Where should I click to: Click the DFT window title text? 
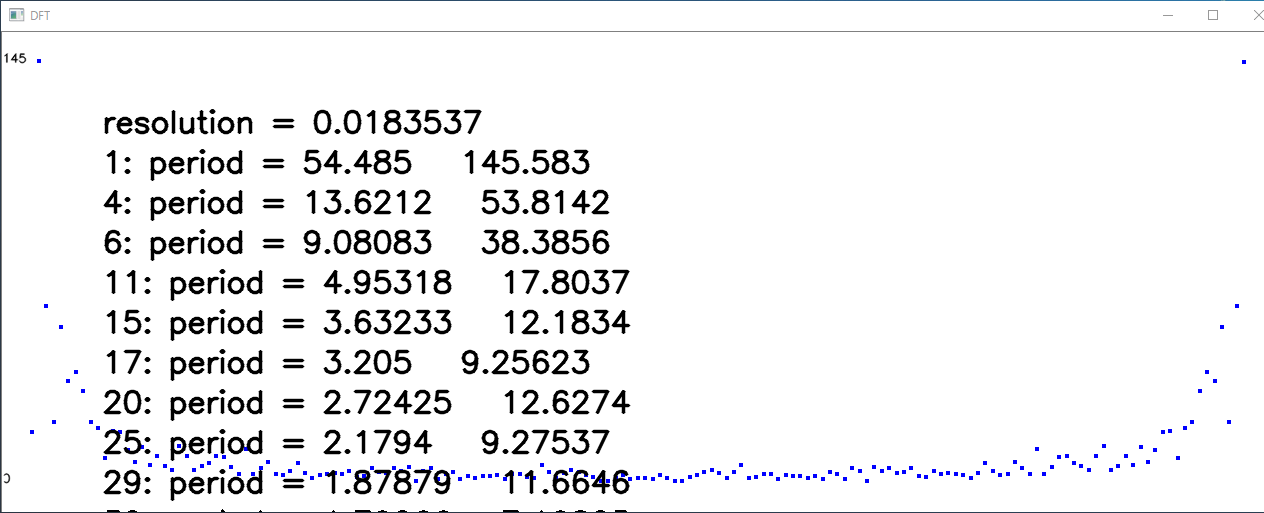(x=38, y=15)
